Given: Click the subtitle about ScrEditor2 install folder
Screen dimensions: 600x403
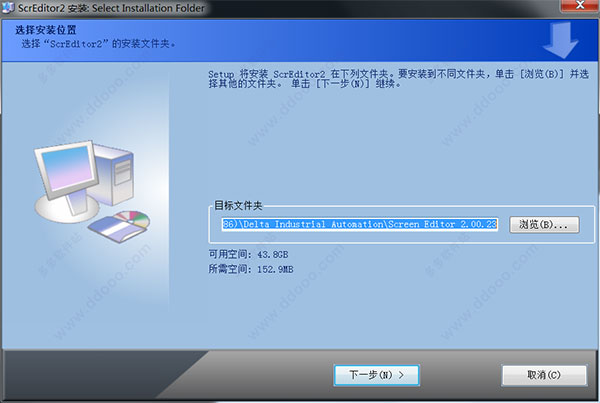Looking at the screenshot, I should pyautogui.click(x=98, y=44).
